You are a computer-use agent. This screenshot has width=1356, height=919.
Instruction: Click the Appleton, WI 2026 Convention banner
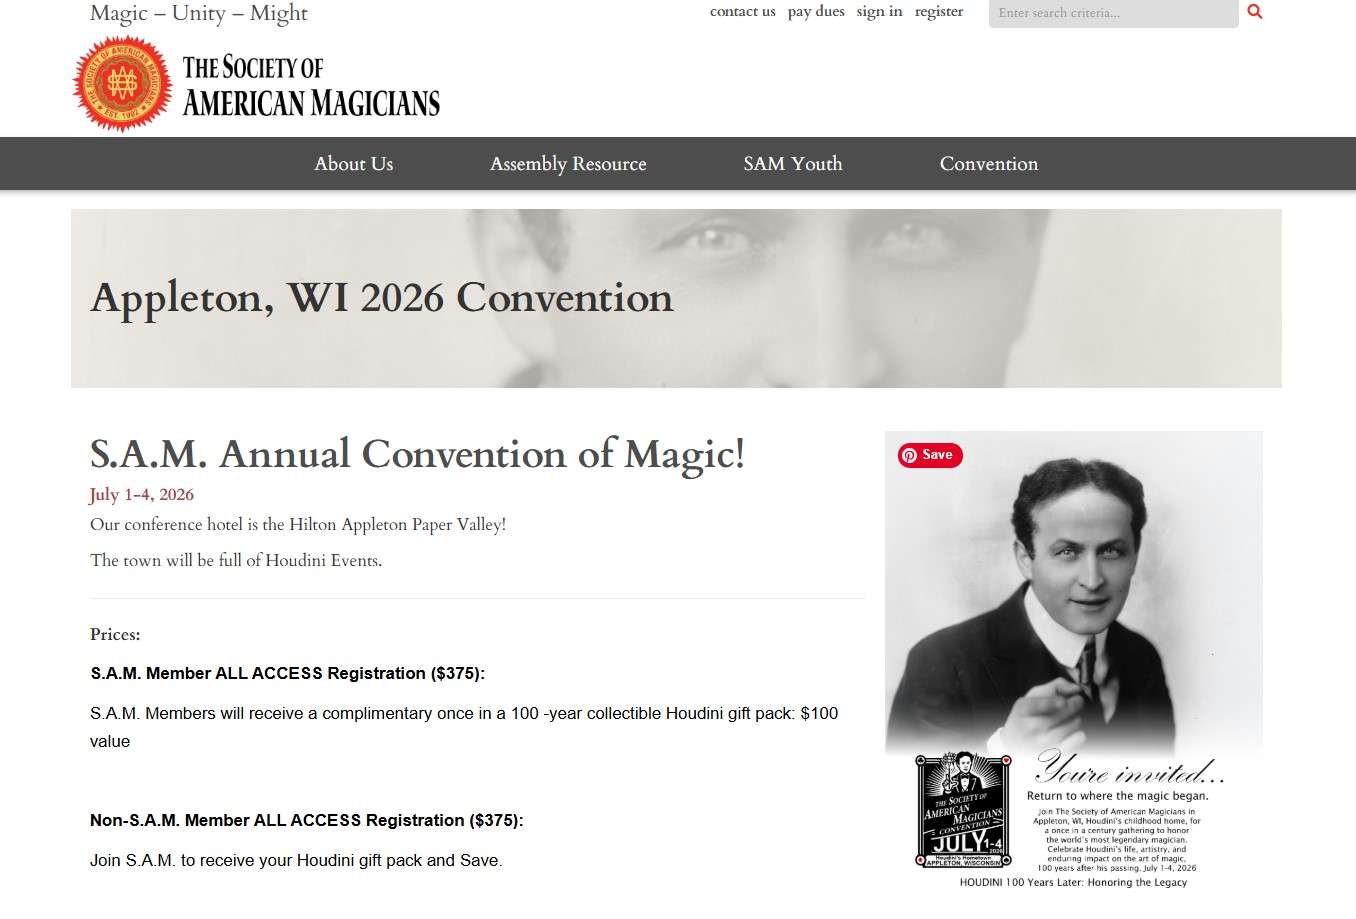point(675,298)
